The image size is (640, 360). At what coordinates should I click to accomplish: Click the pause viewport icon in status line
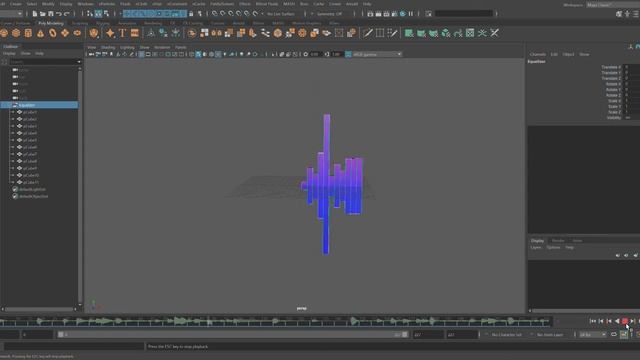411,13
